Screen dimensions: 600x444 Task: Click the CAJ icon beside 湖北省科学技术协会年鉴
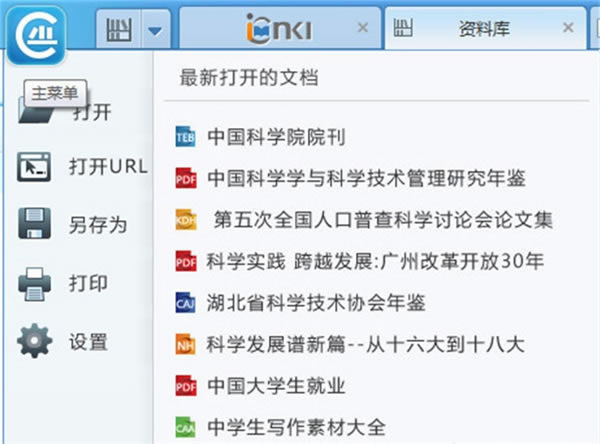point(186,303)
